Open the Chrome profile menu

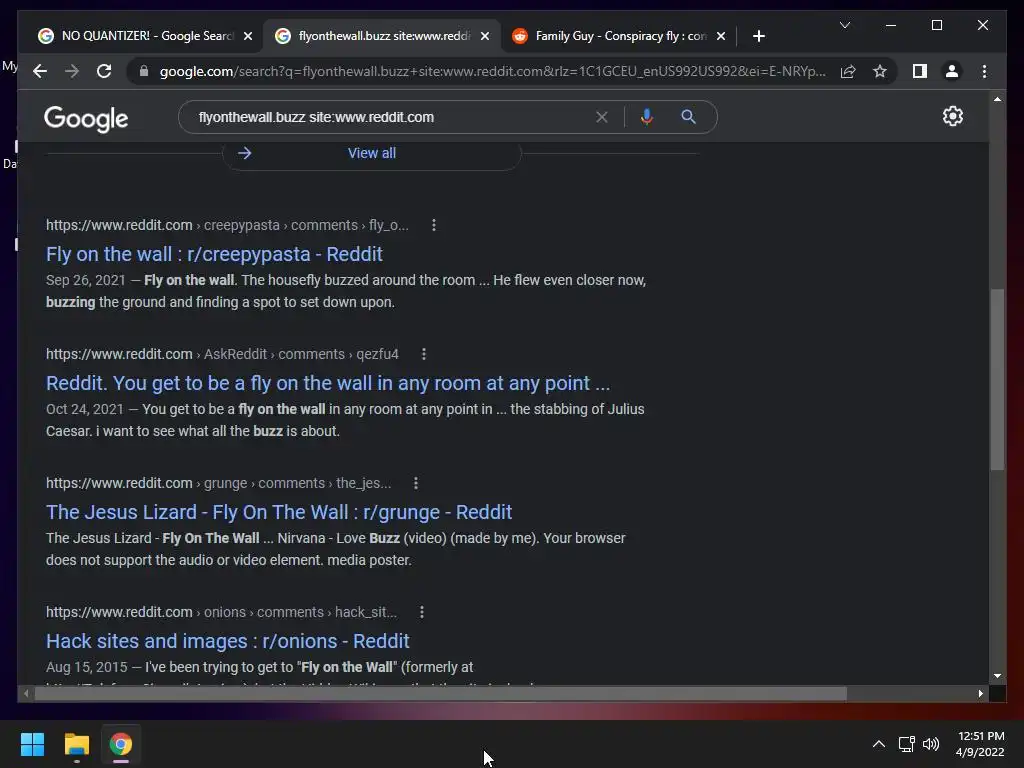tap(952, 71)
